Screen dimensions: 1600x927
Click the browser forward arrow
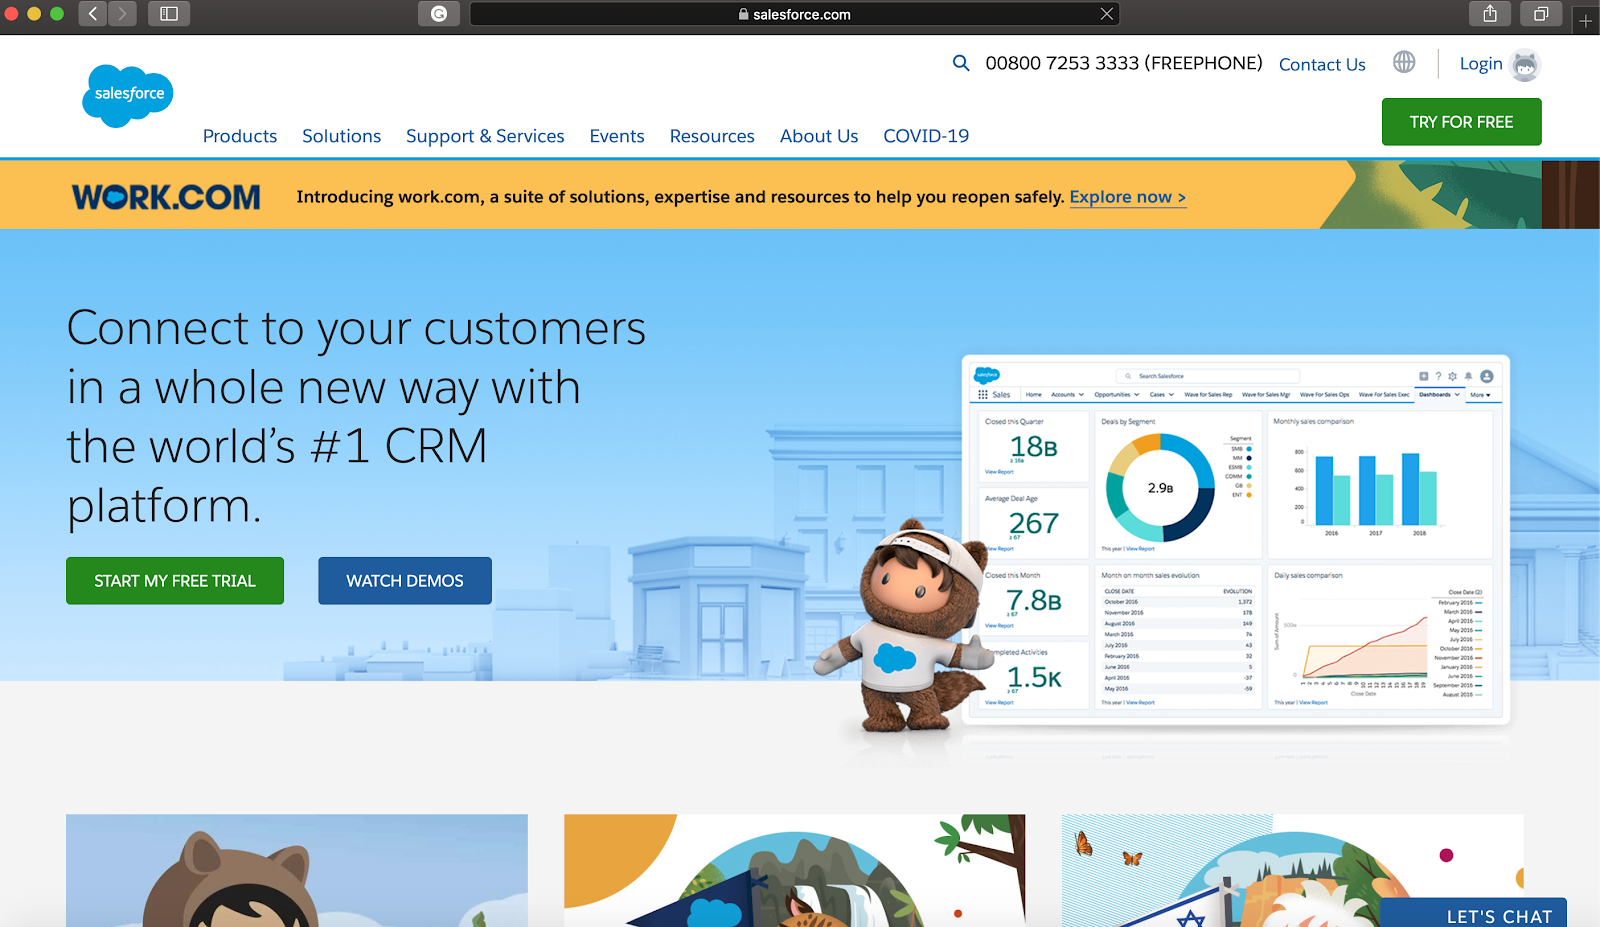(122, 14)
